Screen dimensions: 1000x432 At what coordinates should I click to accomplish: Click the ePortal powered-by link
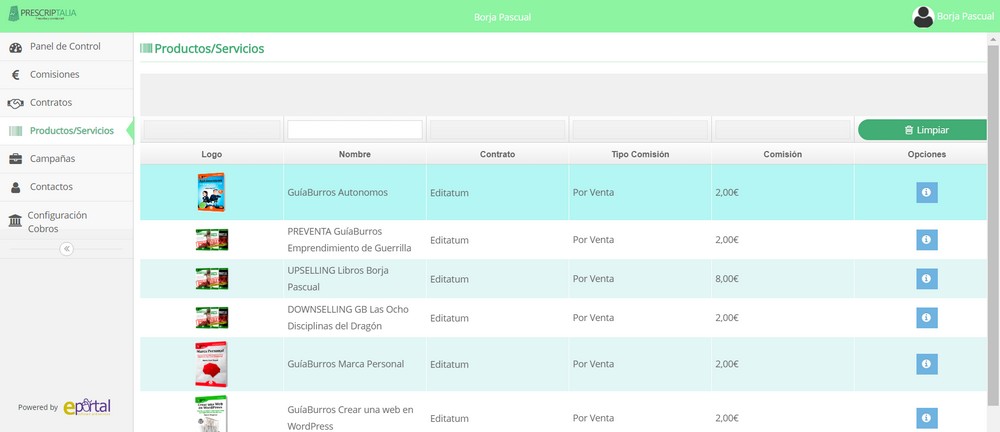[86, 407]
